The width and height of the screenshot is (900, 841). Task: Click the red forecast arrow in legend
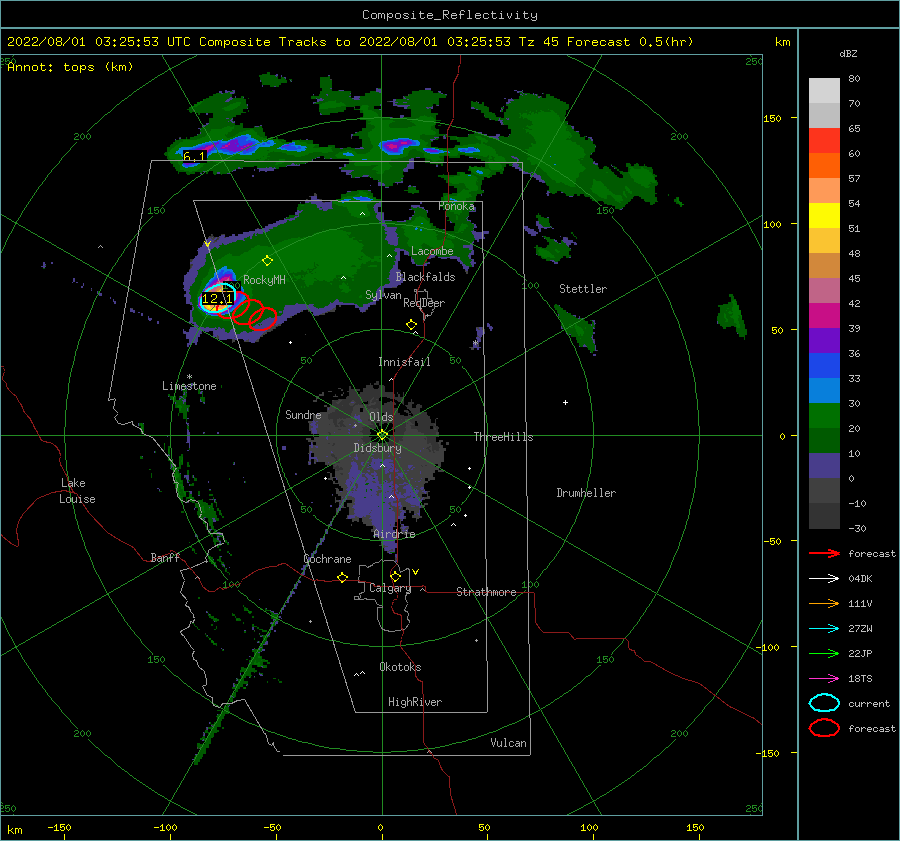point(824,553)
